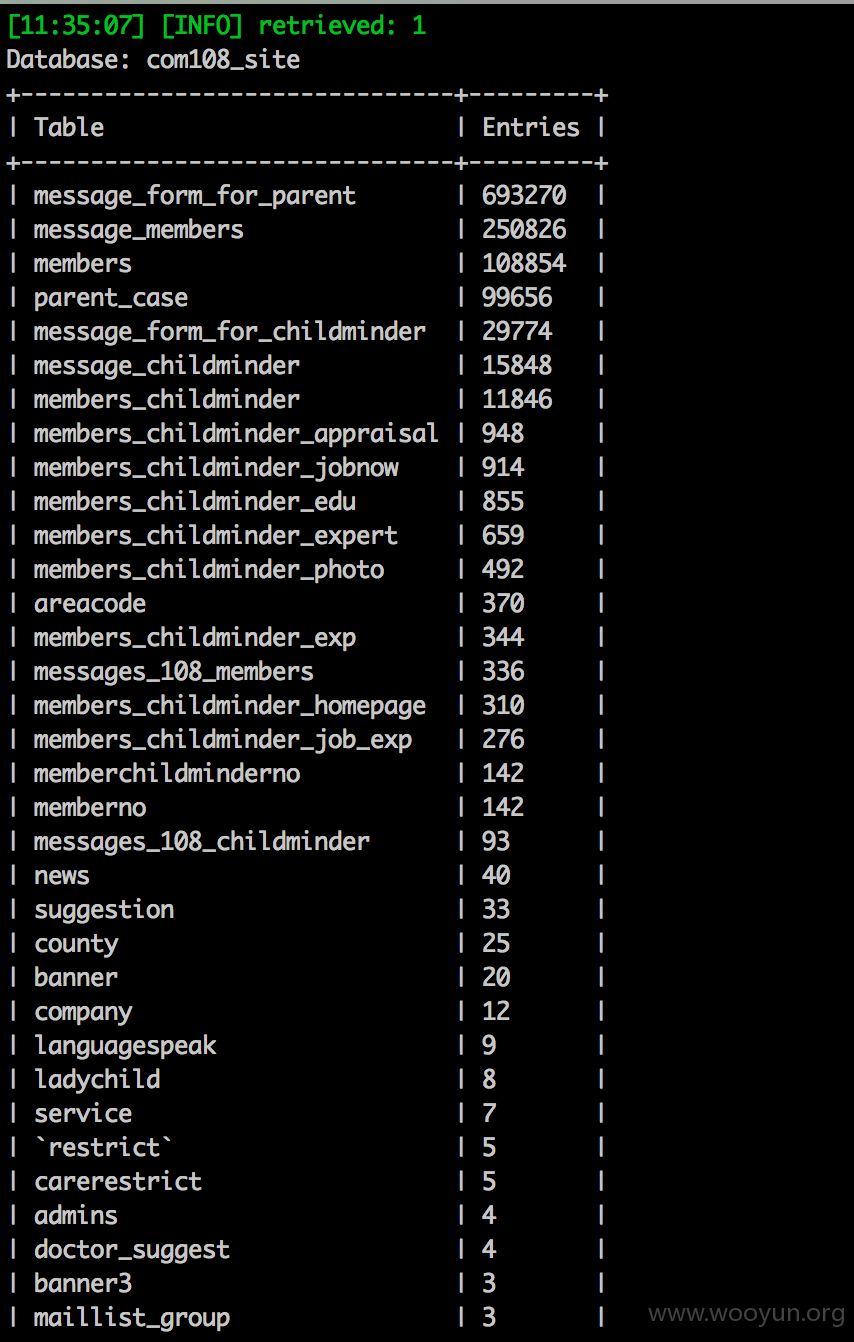Click the Entries column header
Viewport: 854px width, 1342px height.
[x=531, y=127]
